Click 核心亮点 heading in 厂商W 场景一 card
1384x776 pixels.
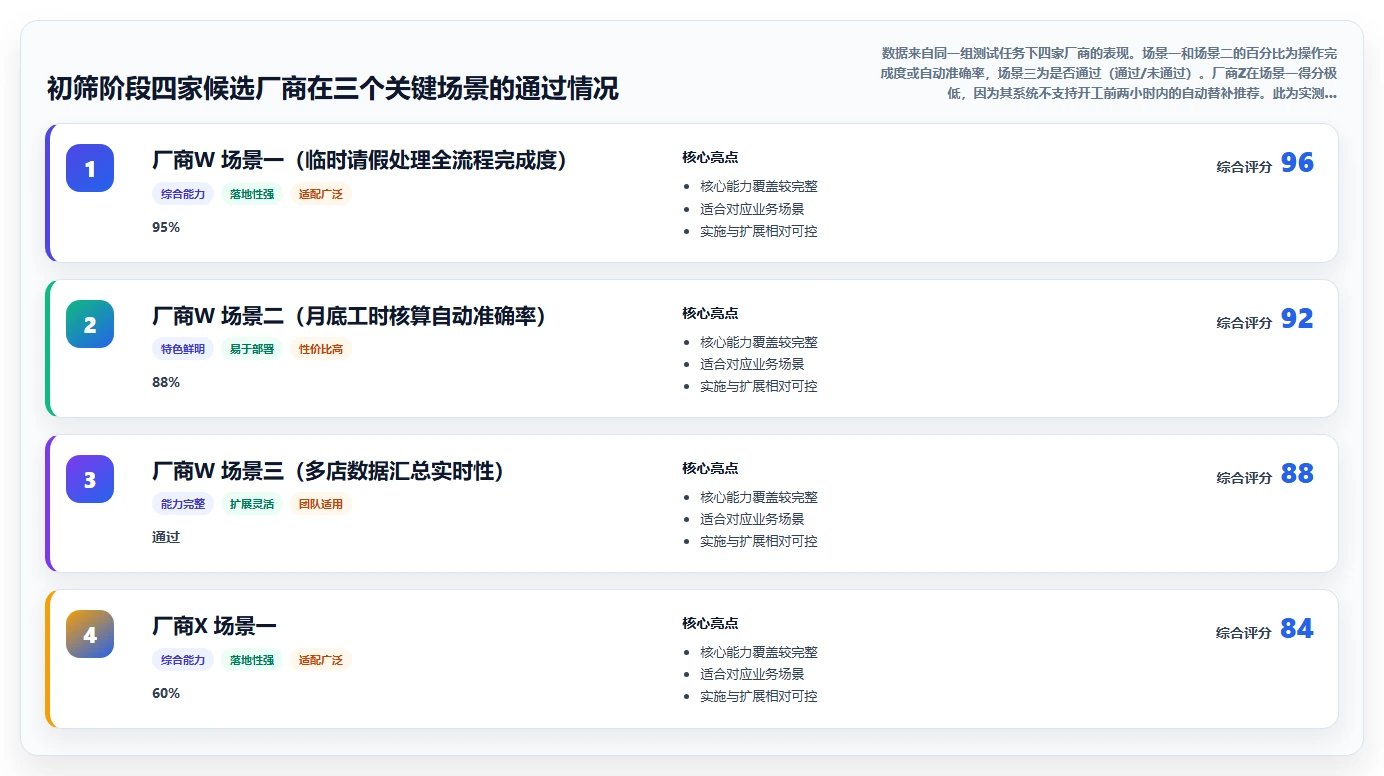tap(710, 157)
